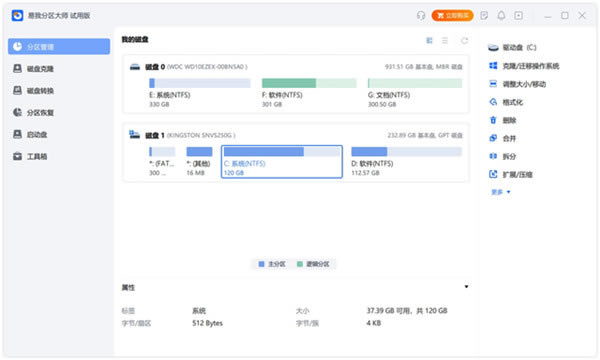Click the orange 立即购买 button

coord(452,15)
